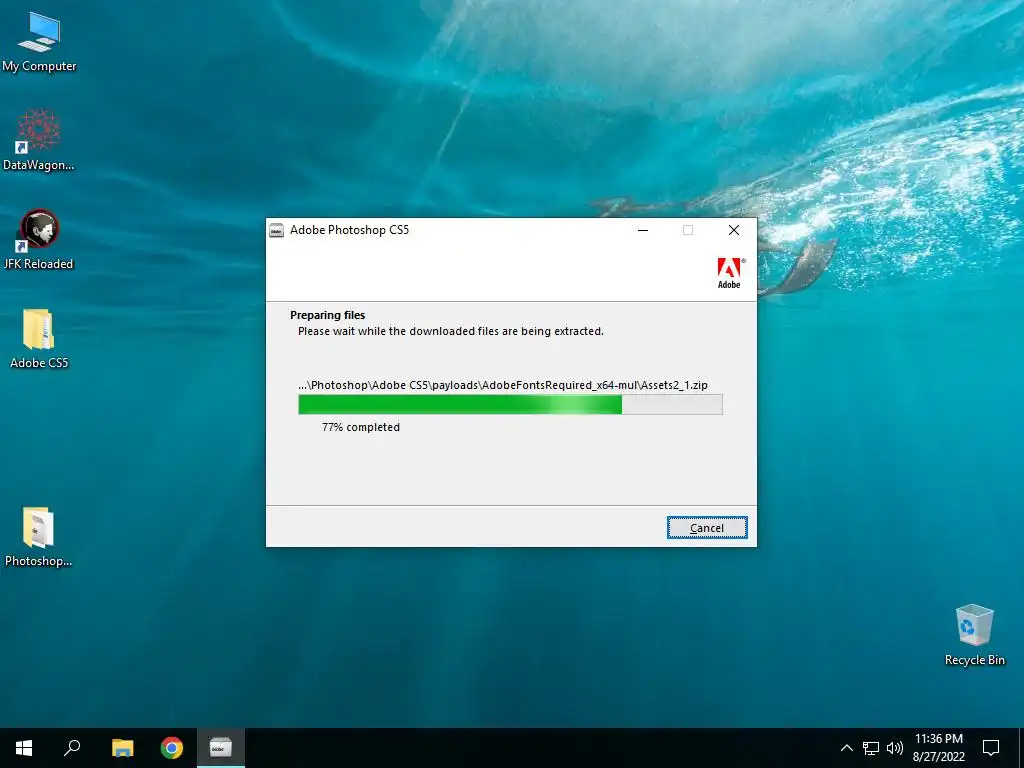The height and width of the screenshot is (768, 1024).
Task: Click the 'Adobe Photoshop CS5' title text
Action: (349, 230)
